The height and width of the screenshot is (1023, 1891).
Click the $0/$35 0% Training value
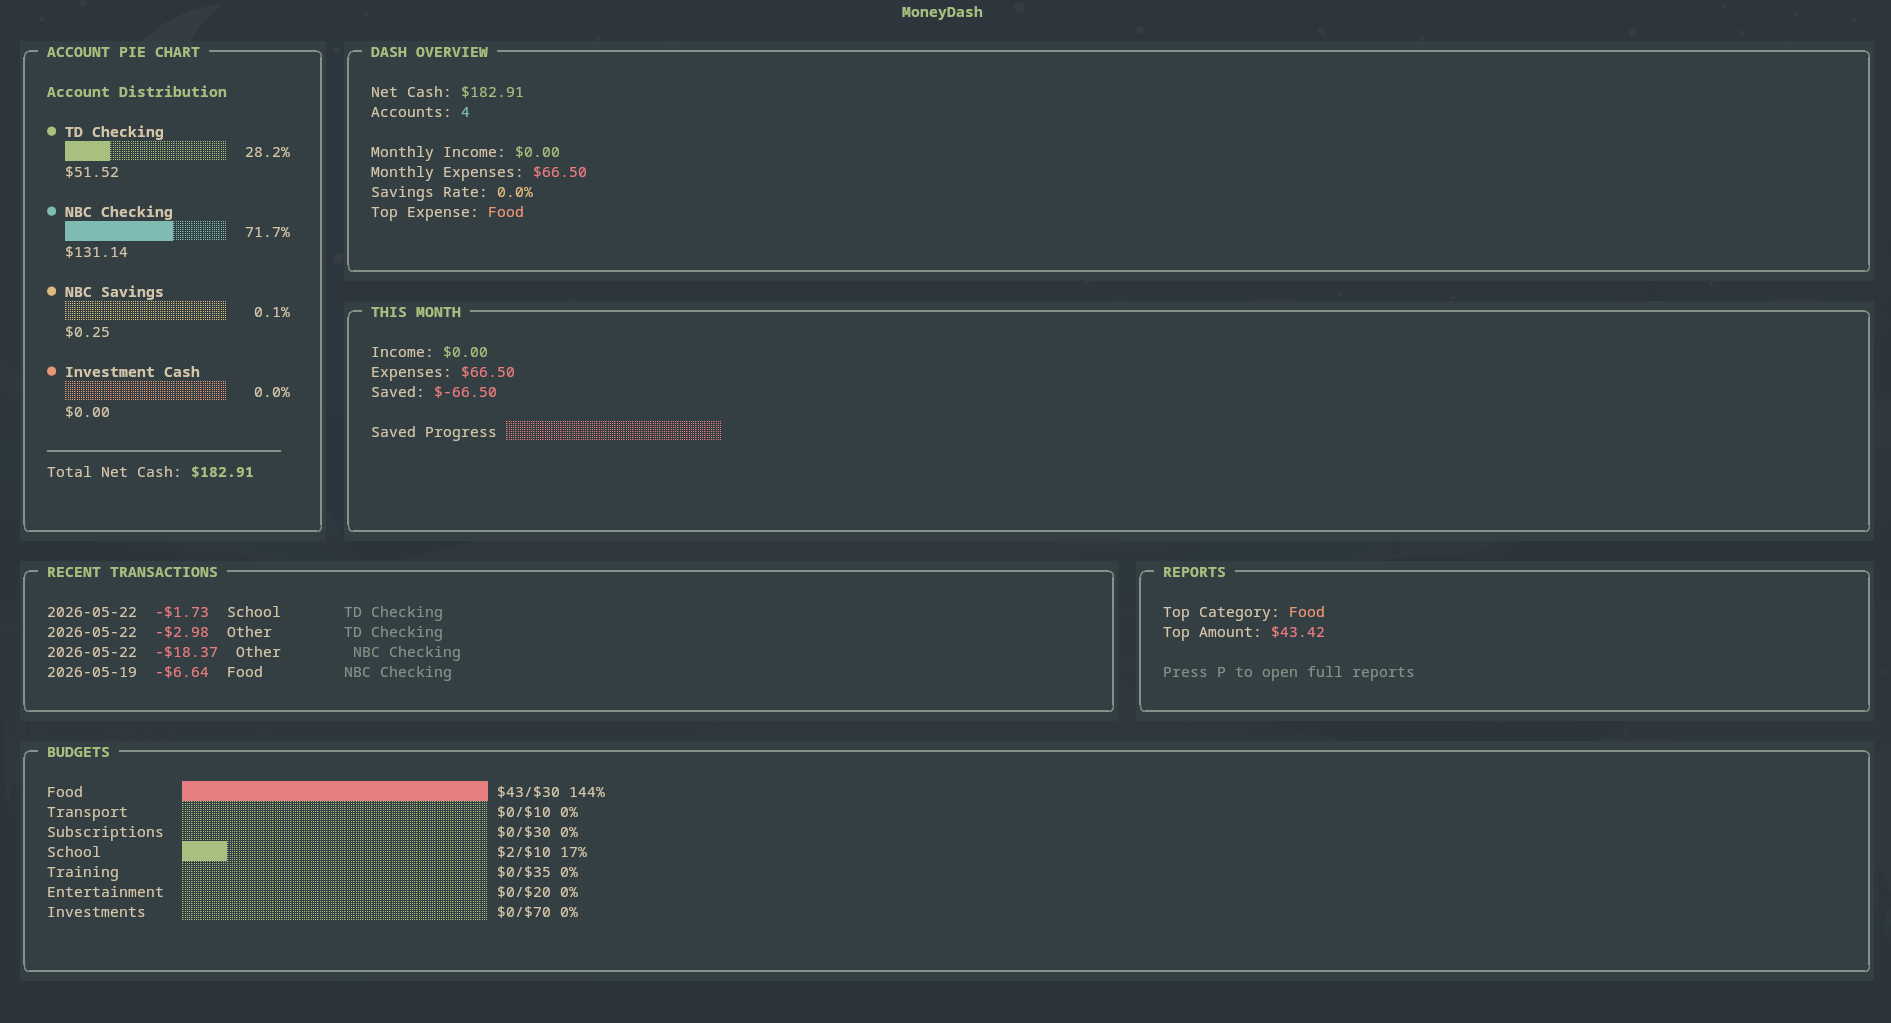(537, 872)
